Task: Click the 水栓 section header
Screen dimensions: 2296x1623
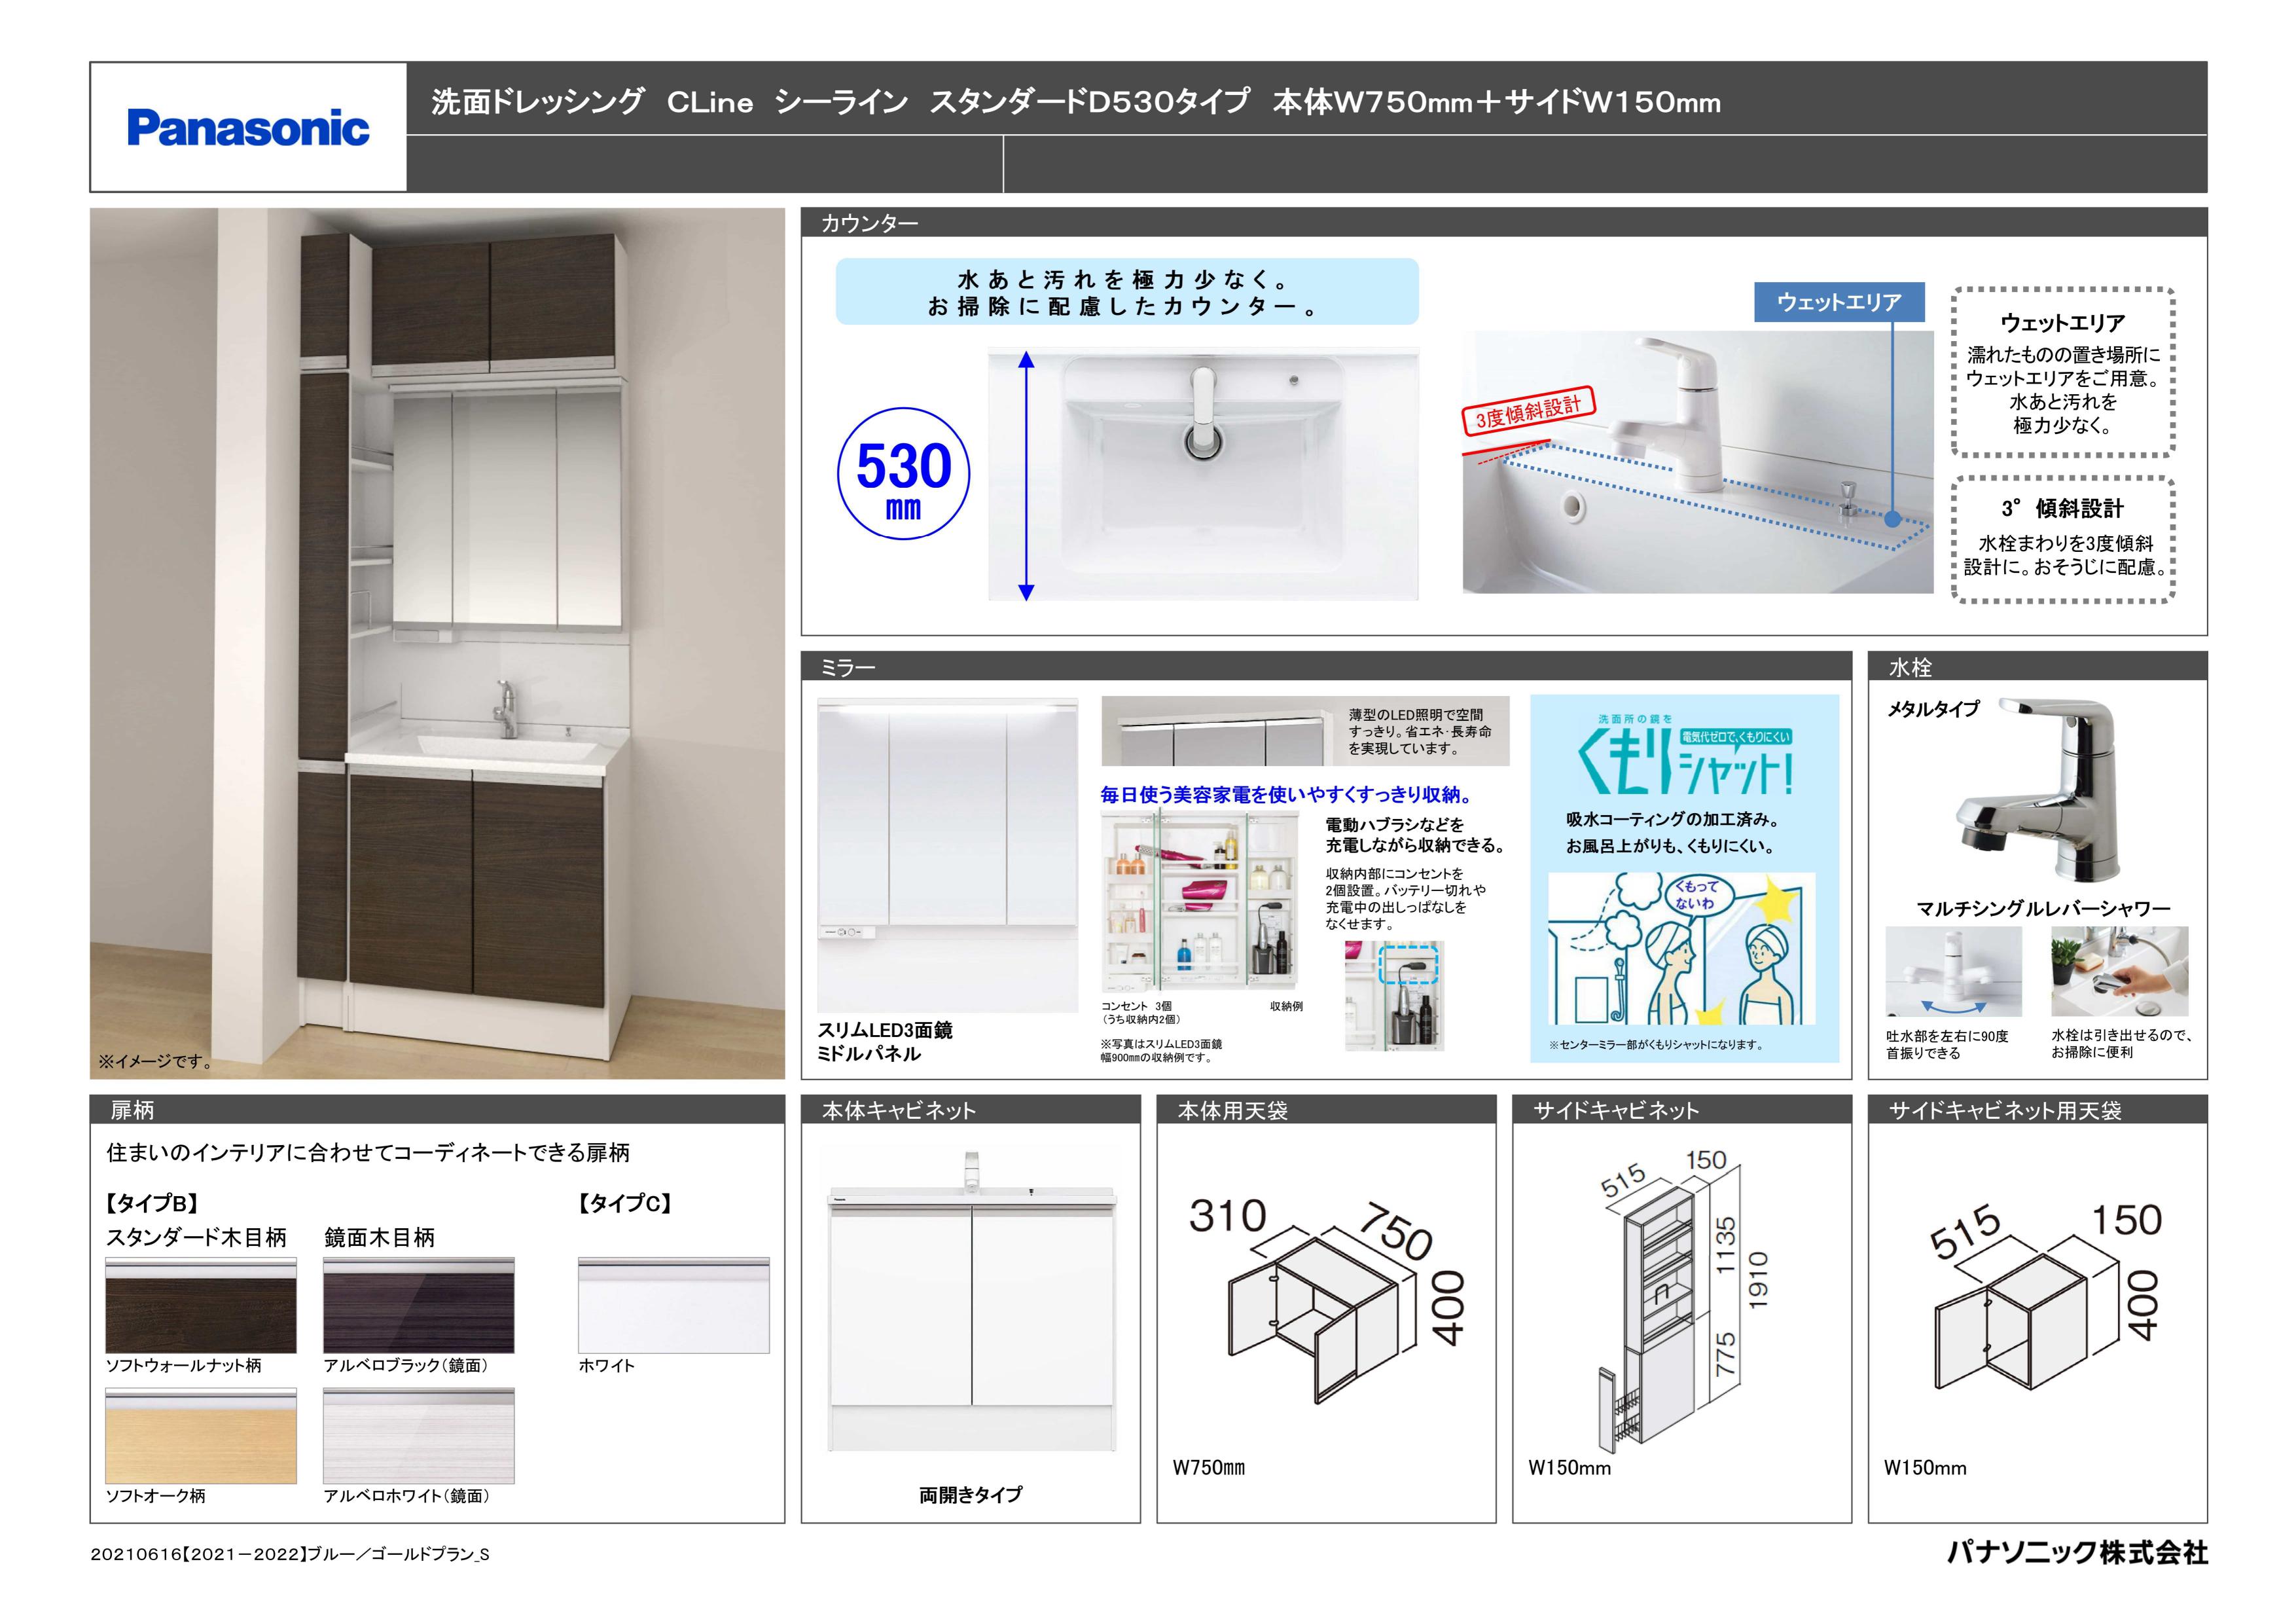Action: tap(2037, 667)
